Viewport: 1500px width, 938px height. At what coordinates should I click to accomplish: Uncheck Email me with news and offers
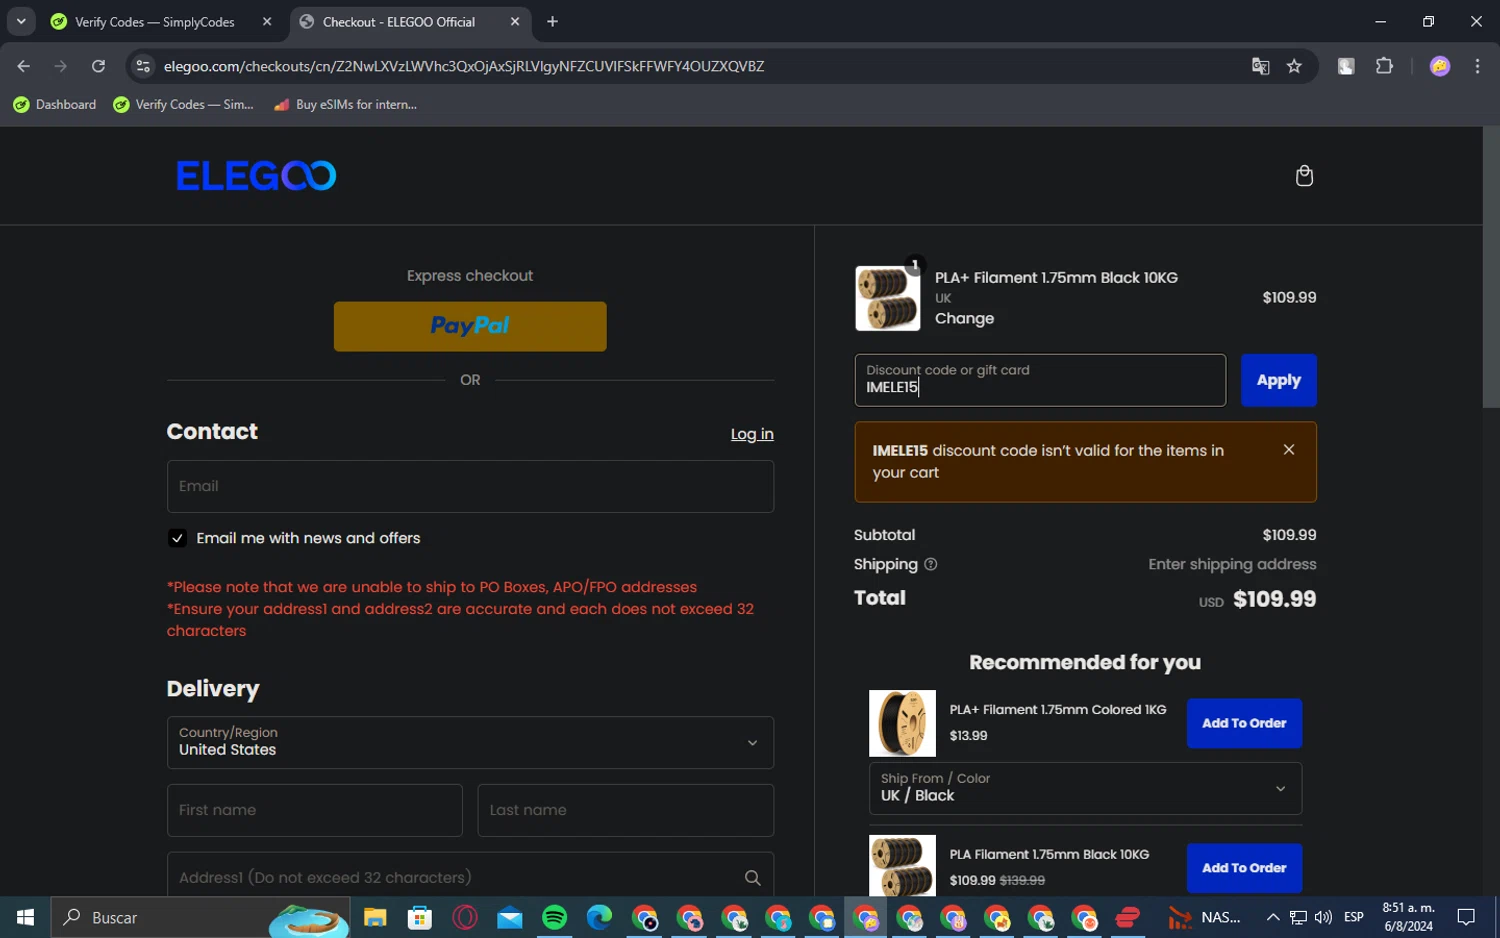tap(177, 538)
